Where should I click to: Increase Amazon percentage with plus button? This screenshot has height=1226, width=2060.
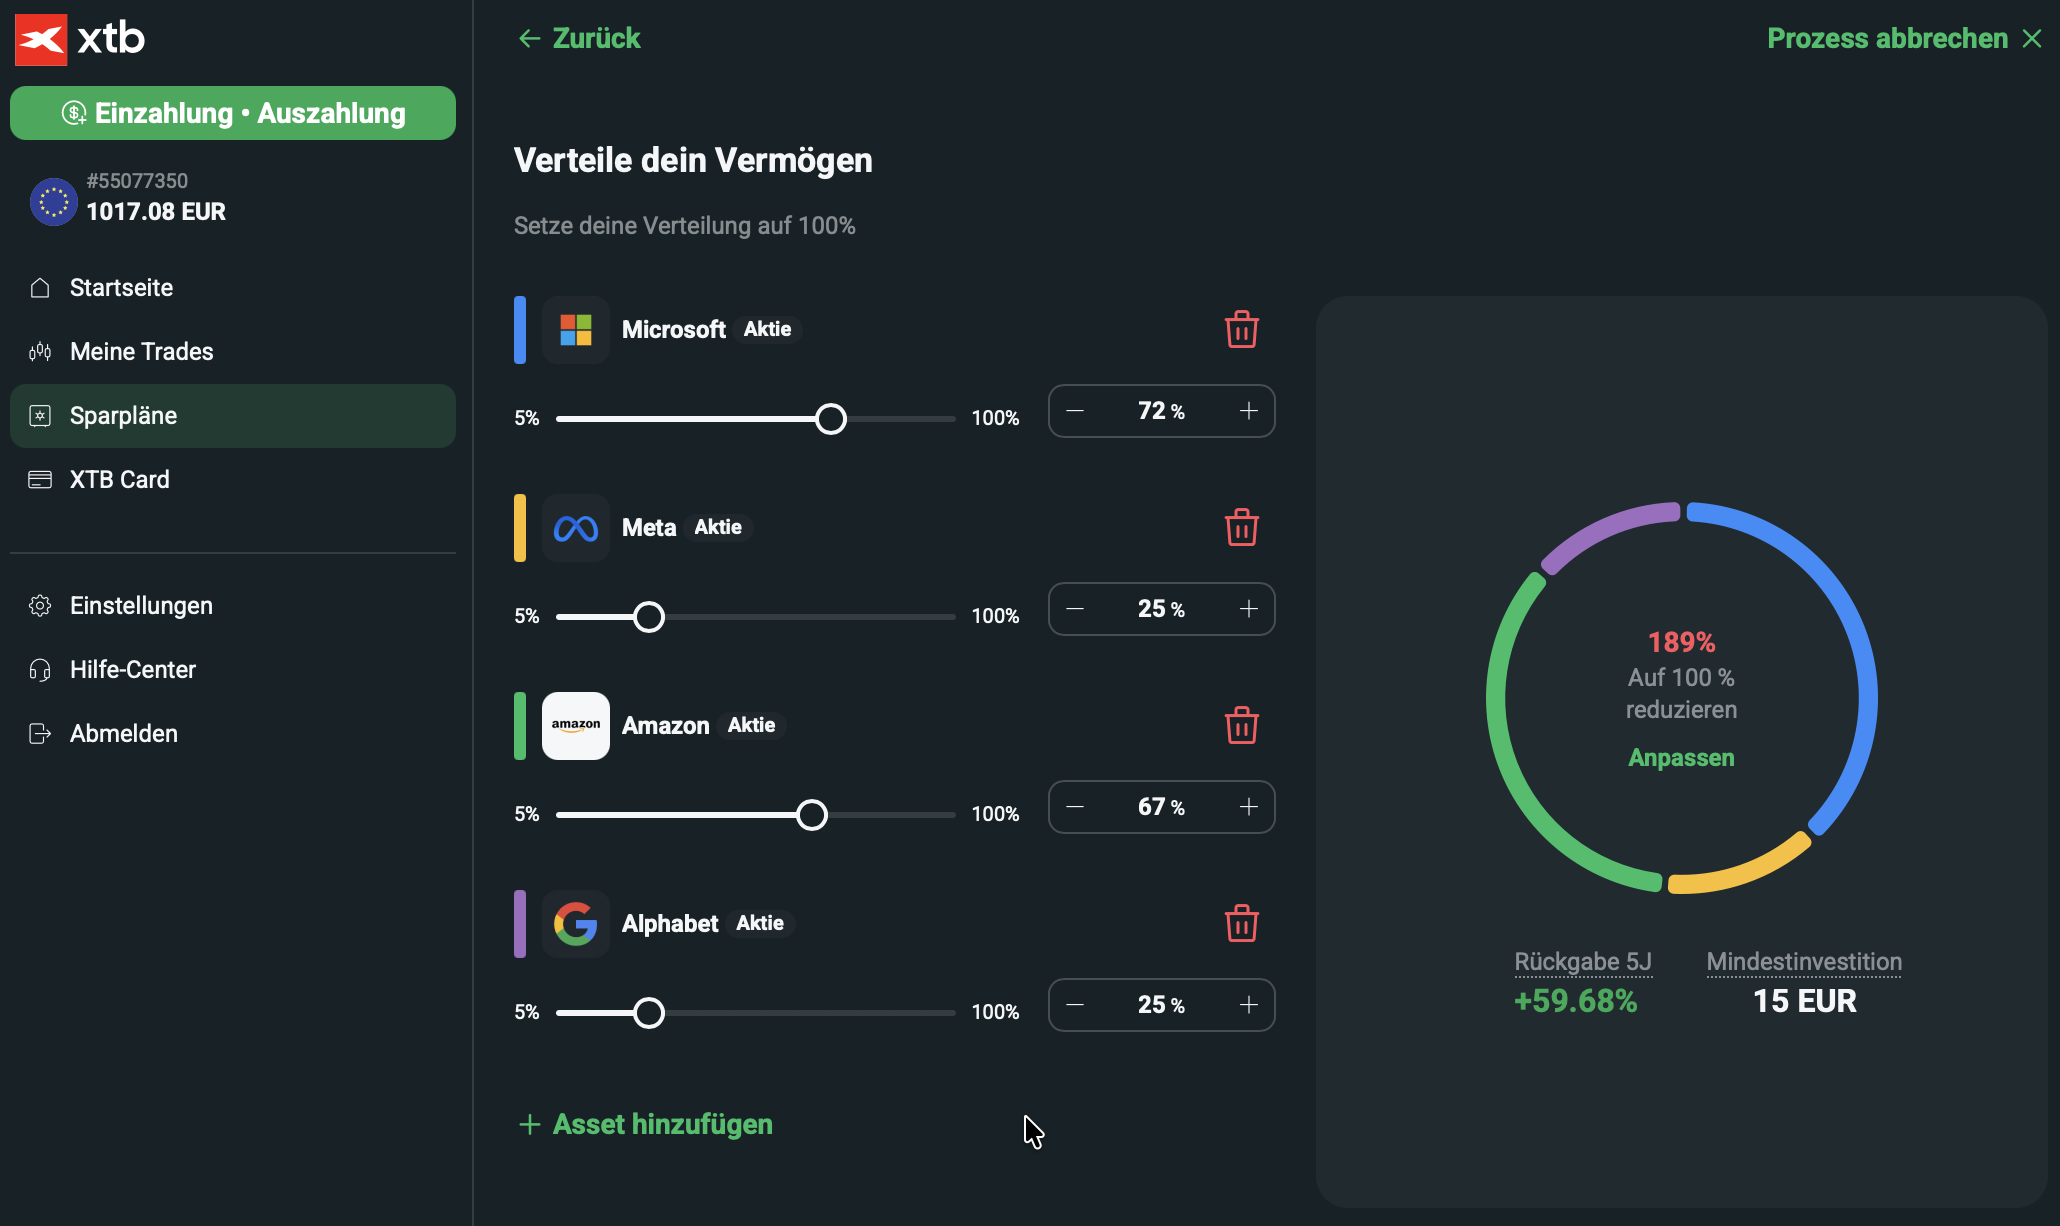[x=1249, y=807]
